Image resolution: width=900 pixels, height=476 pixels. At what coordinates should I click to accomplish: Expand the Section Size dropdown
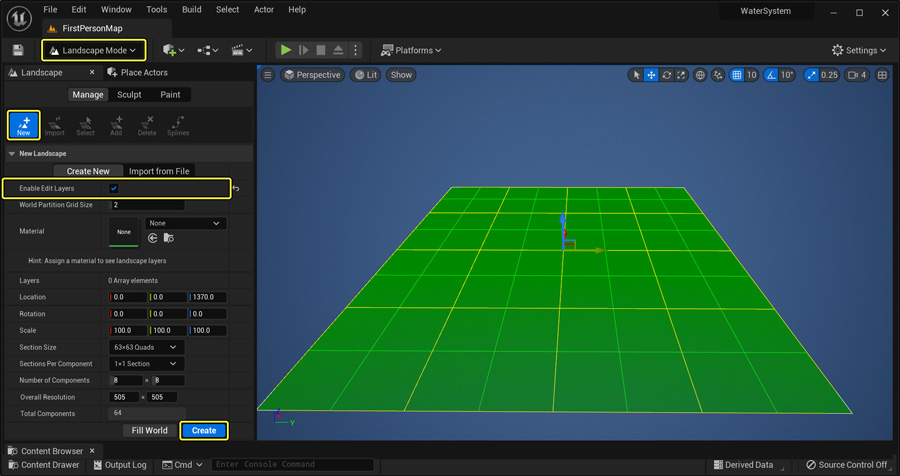click(146, 347)
